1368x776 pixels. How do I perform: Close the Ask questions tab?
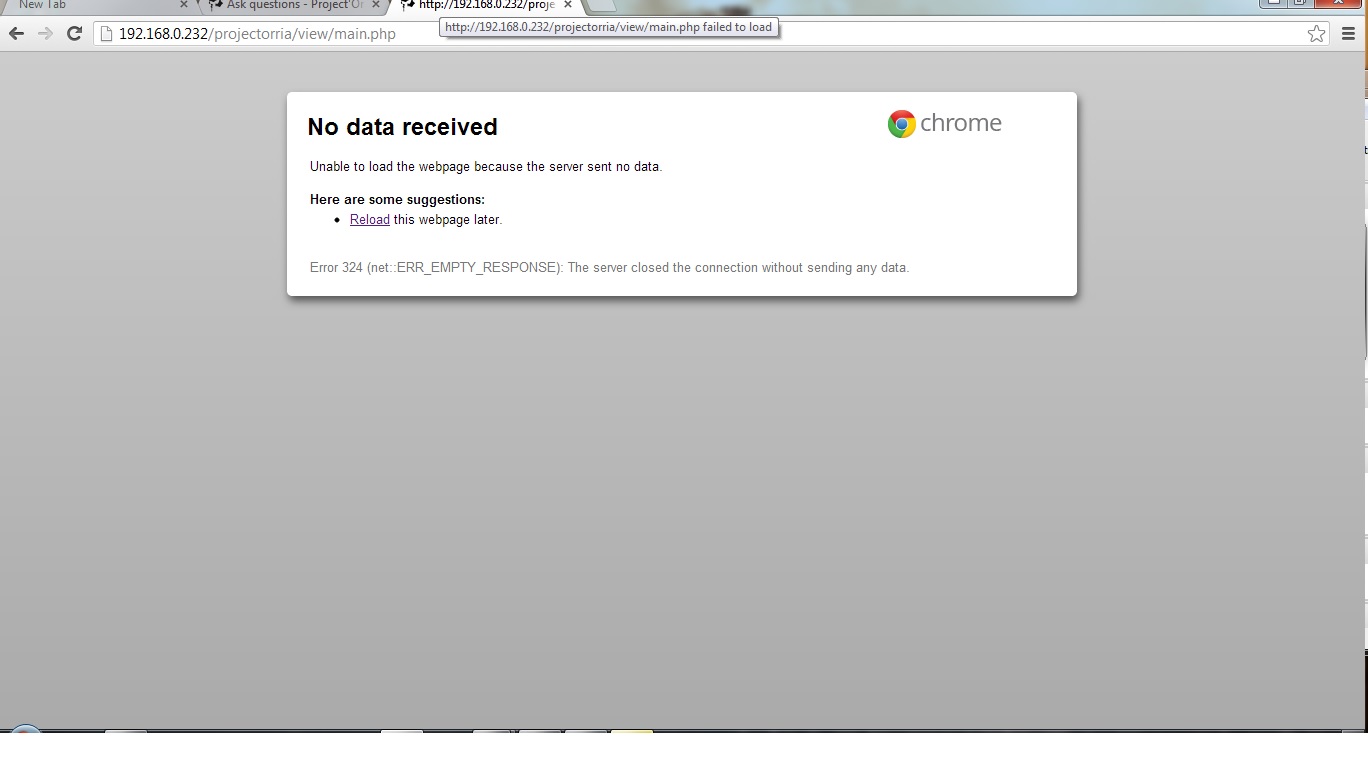click(376, 5)
